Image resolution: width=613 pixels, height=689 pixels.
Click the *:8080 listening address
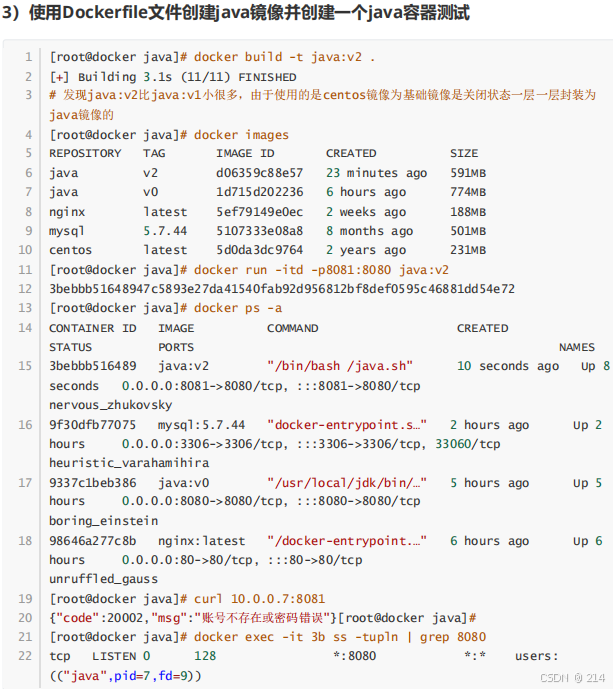click(355, 656)
